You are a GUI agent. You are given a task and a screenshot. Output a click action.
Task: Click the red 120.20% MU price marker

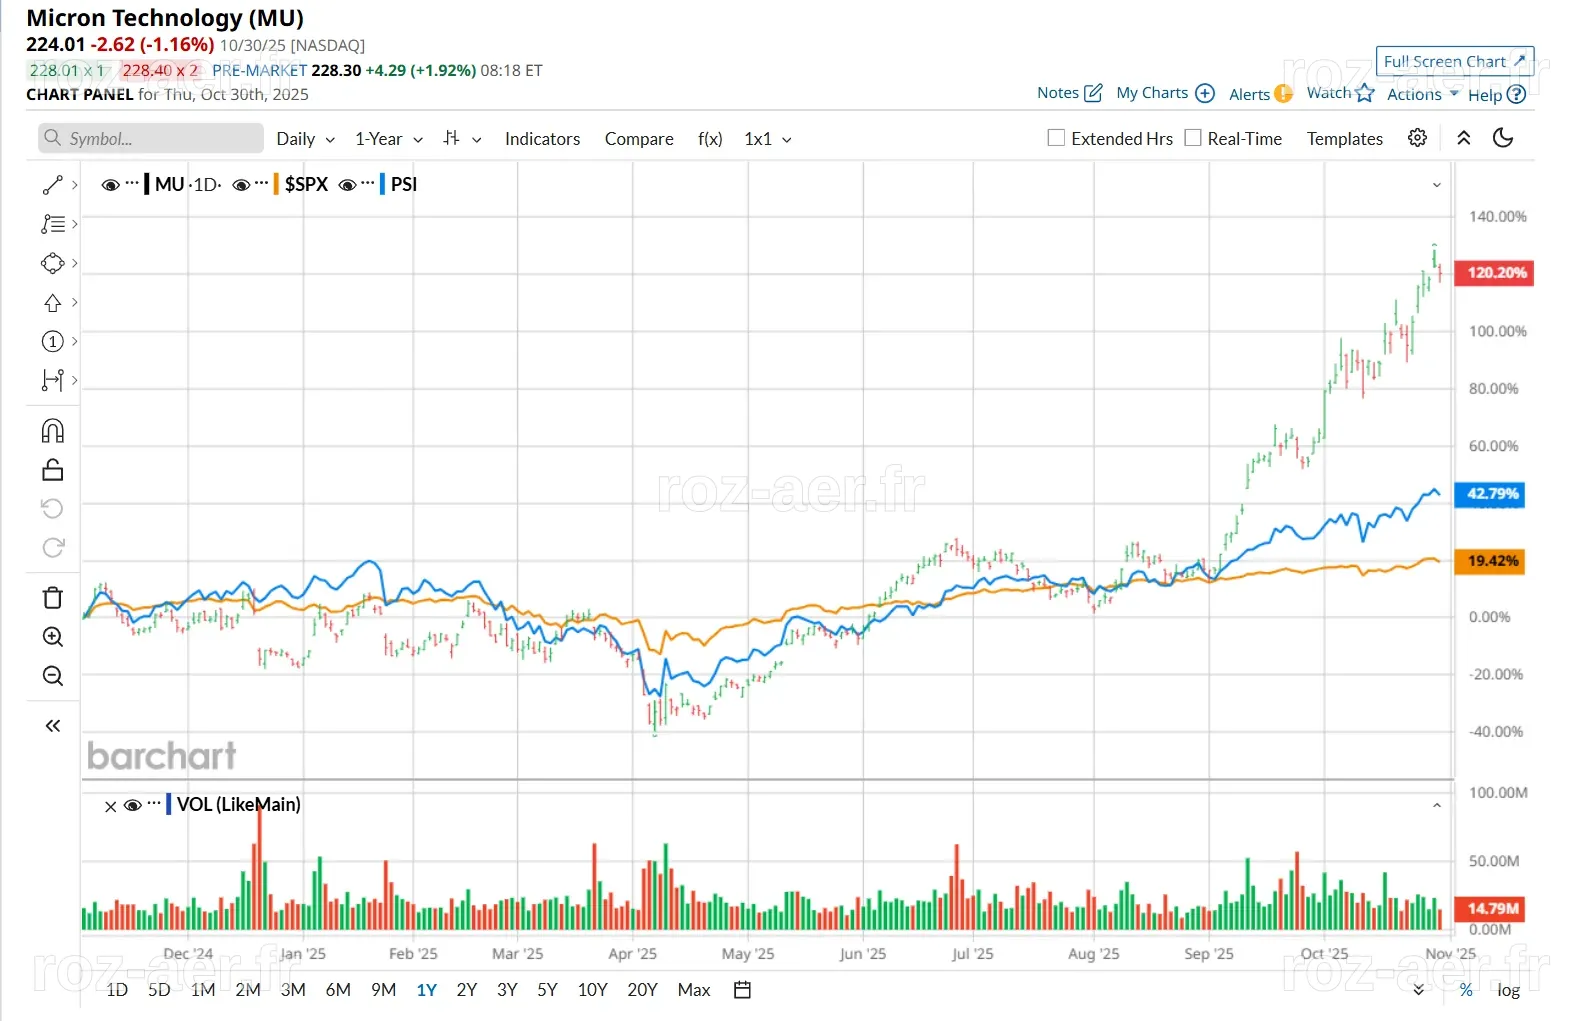1494,273
